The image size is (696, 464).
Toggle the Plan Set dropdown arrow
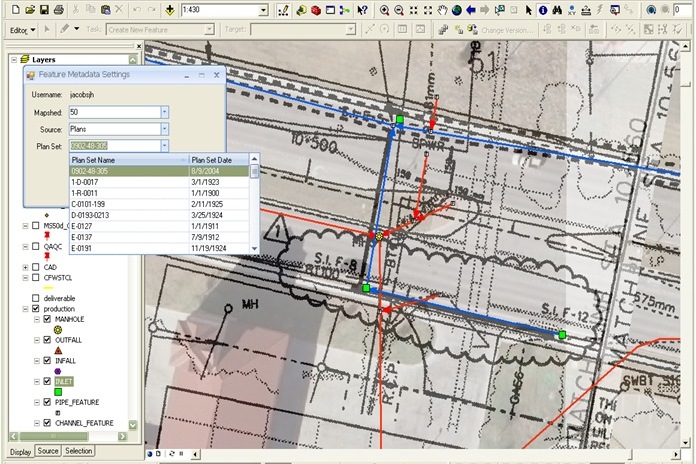(164, 146)
